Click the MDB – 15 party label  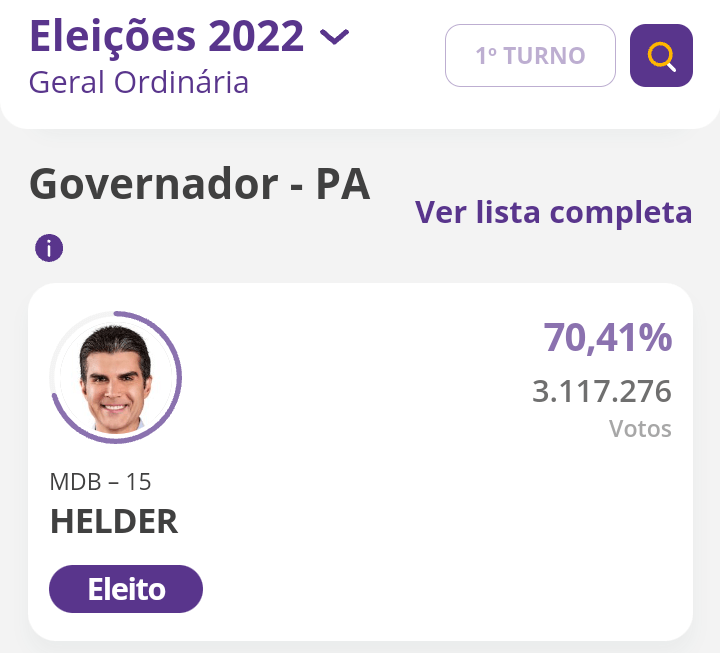click(x=100, y=482)
